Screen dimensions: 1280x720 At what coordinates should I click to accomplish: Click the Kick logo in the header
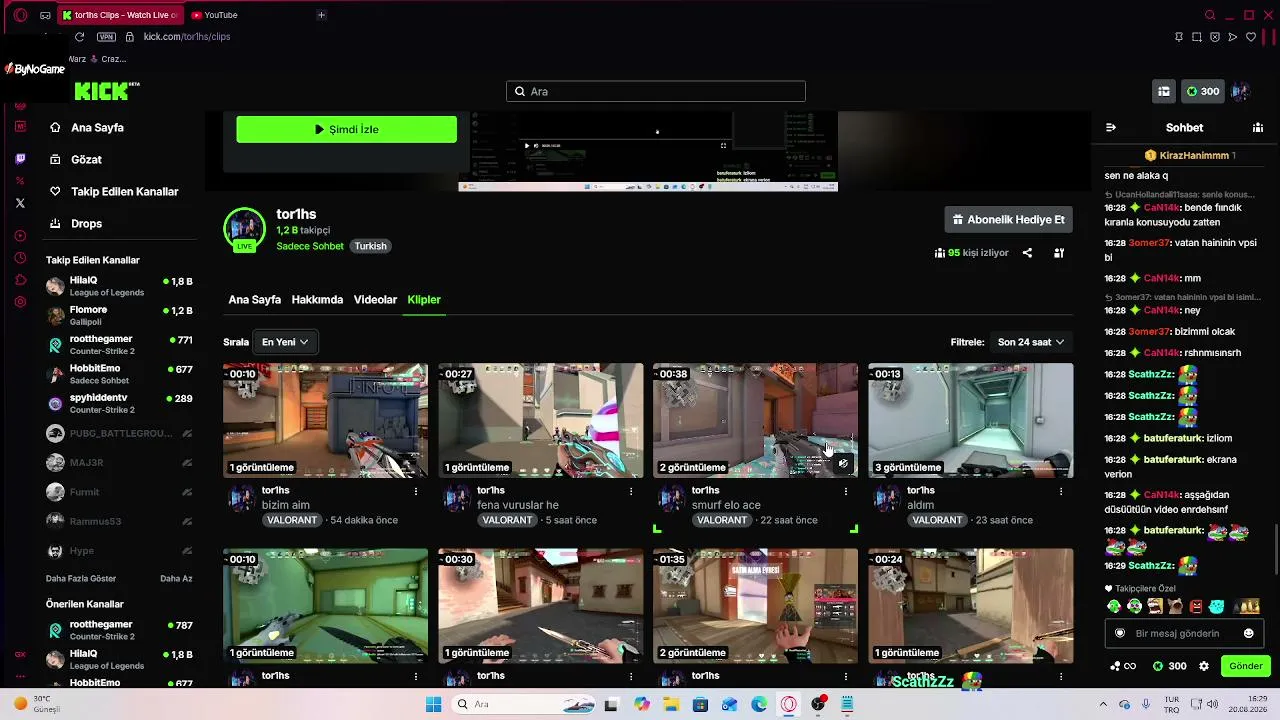click(x=107, y=91)
